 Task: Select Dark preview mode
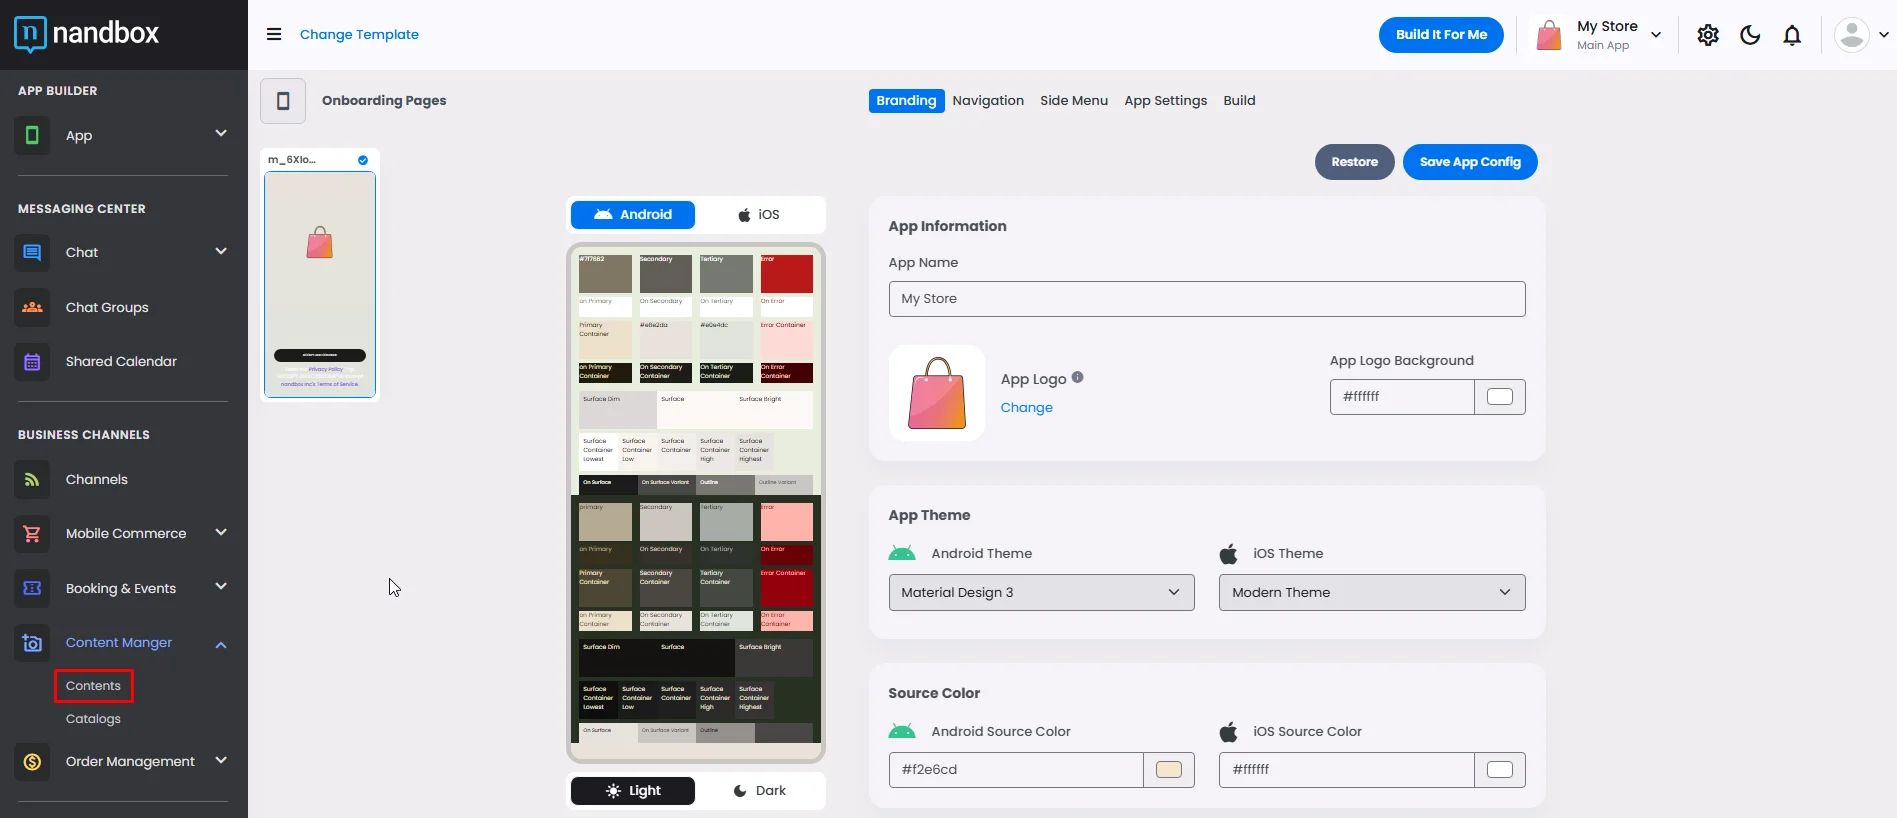pos(759,791)
